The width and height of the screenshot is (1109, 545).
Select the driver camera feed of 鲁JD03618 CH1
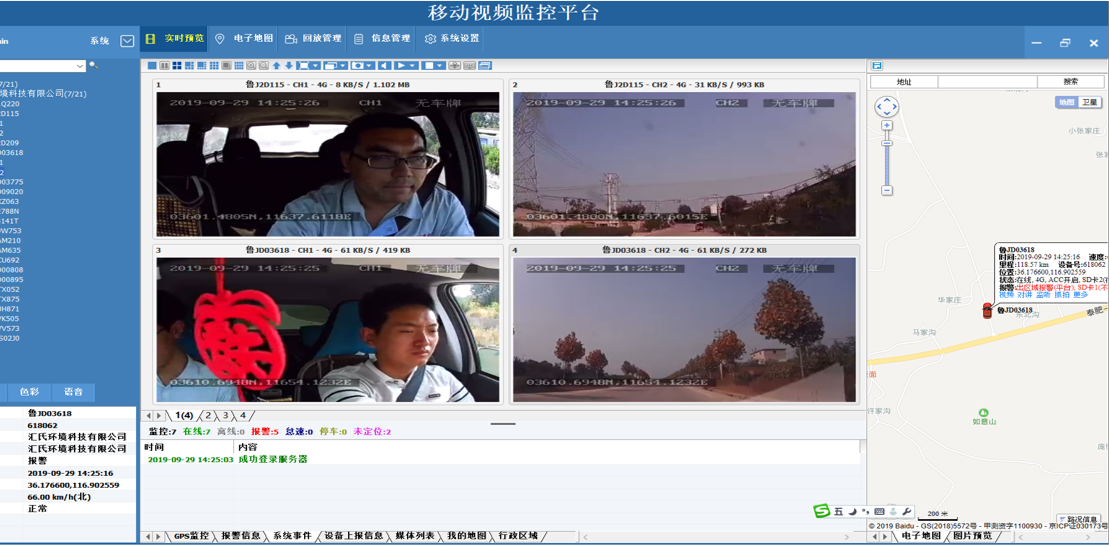point(327,330)
